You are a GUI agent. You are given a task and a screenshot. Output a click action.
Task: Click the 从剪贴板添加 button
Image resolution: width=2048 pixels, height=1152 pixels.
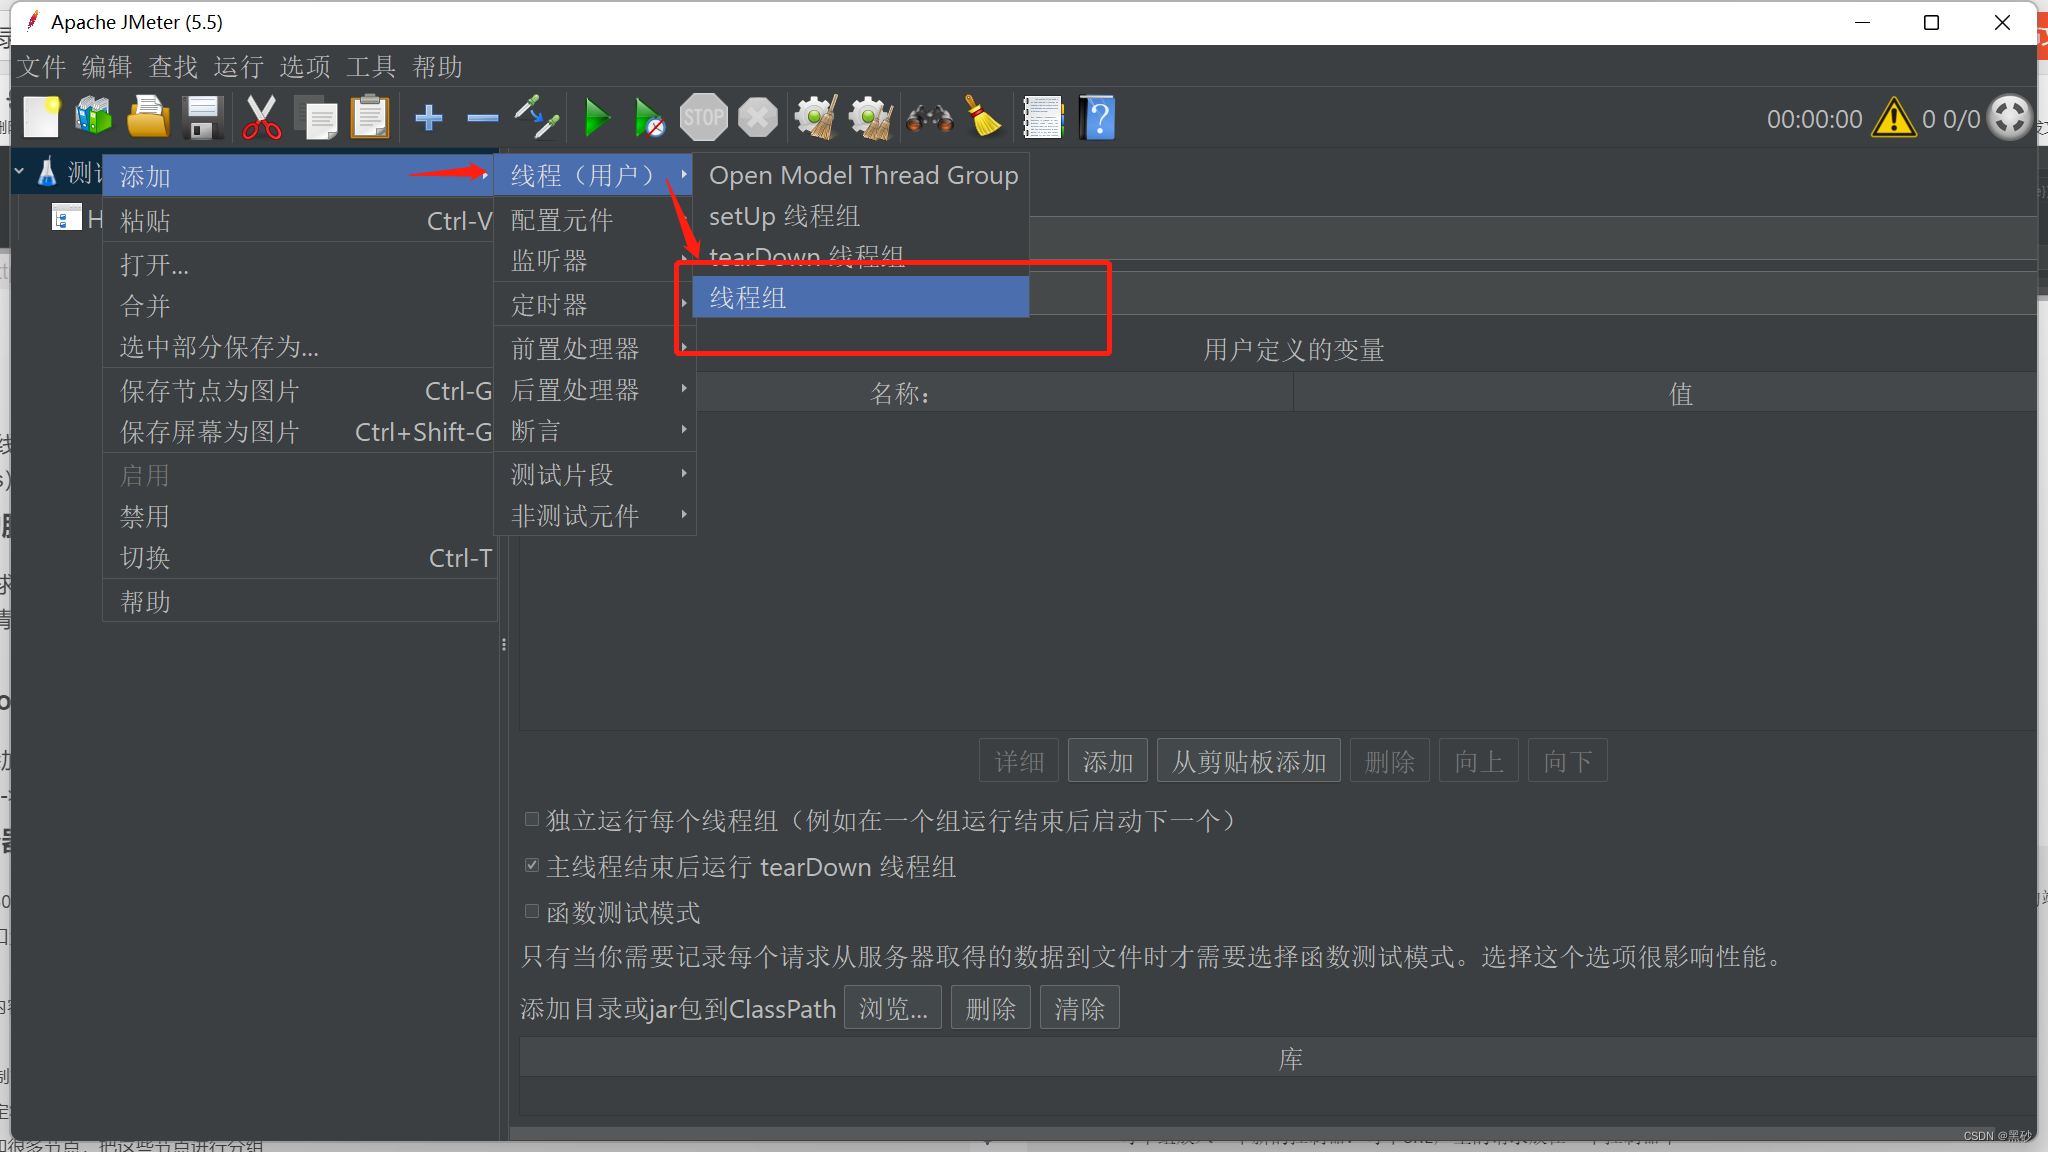pos(1248,762)
